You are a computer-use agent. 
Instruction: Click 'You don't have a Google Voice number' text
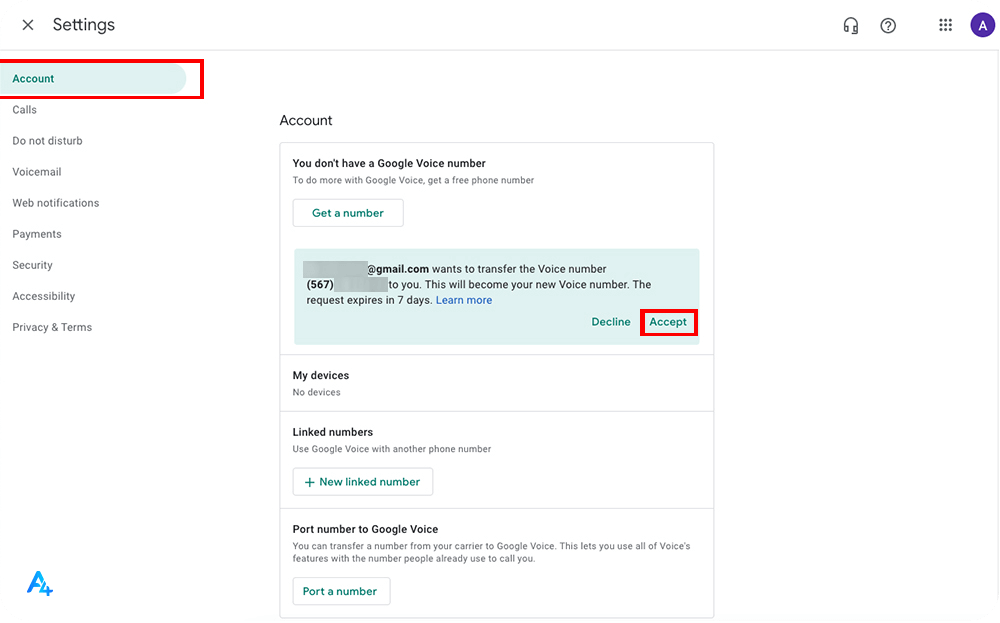pos(389,163)
